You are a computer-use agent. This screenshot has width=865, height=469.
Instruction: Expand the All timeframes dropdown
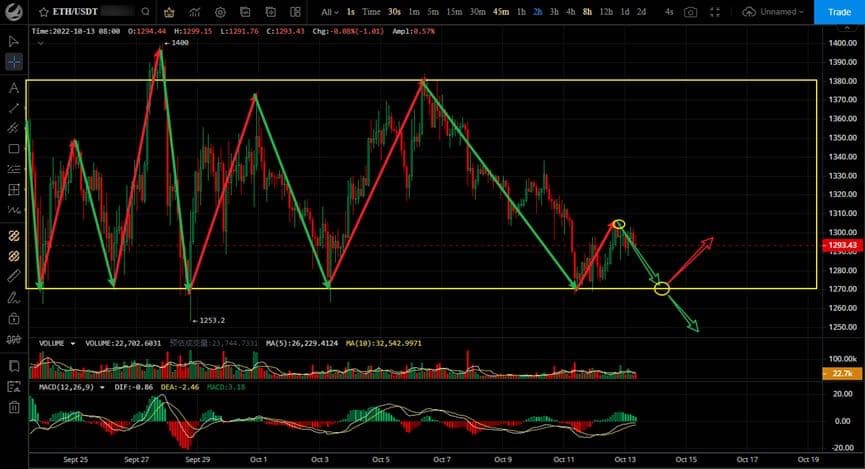330,12
